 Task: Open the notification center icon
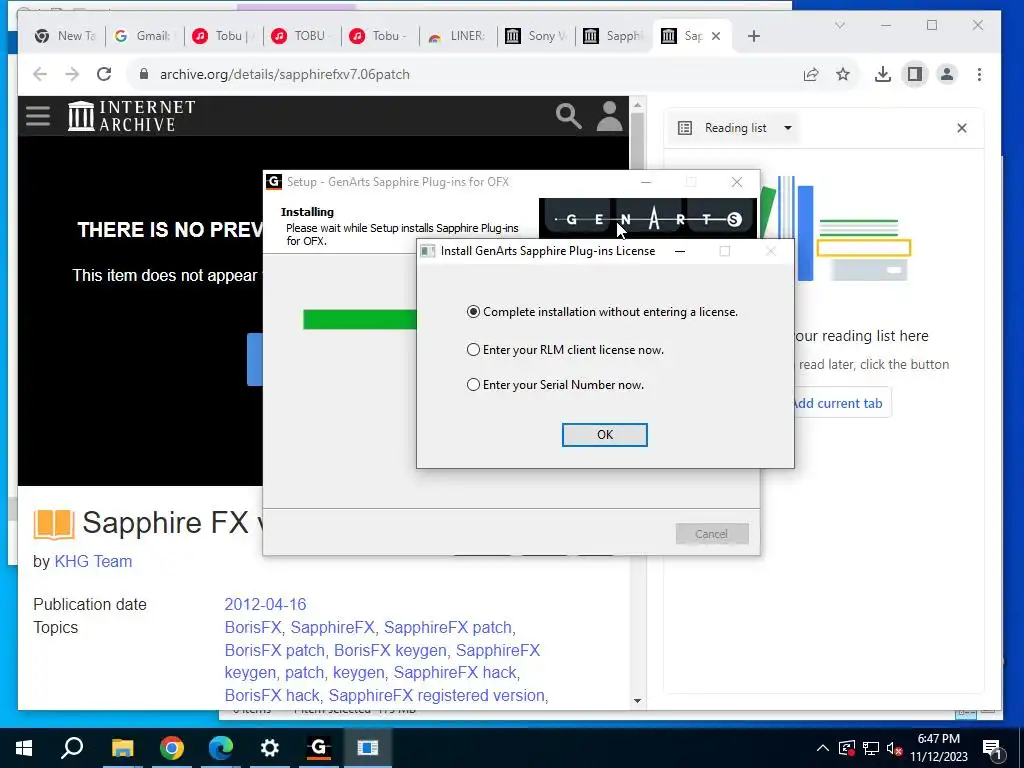coord(992,749)
